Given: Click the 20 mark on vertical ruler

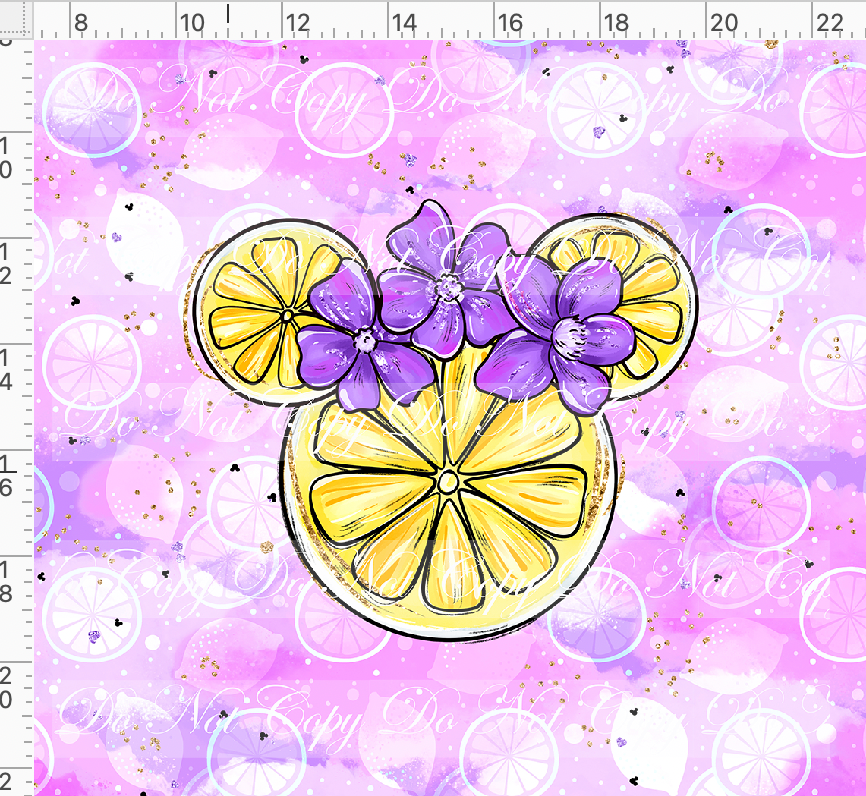Looking at the screenshot, I should [x=6, y=688].
